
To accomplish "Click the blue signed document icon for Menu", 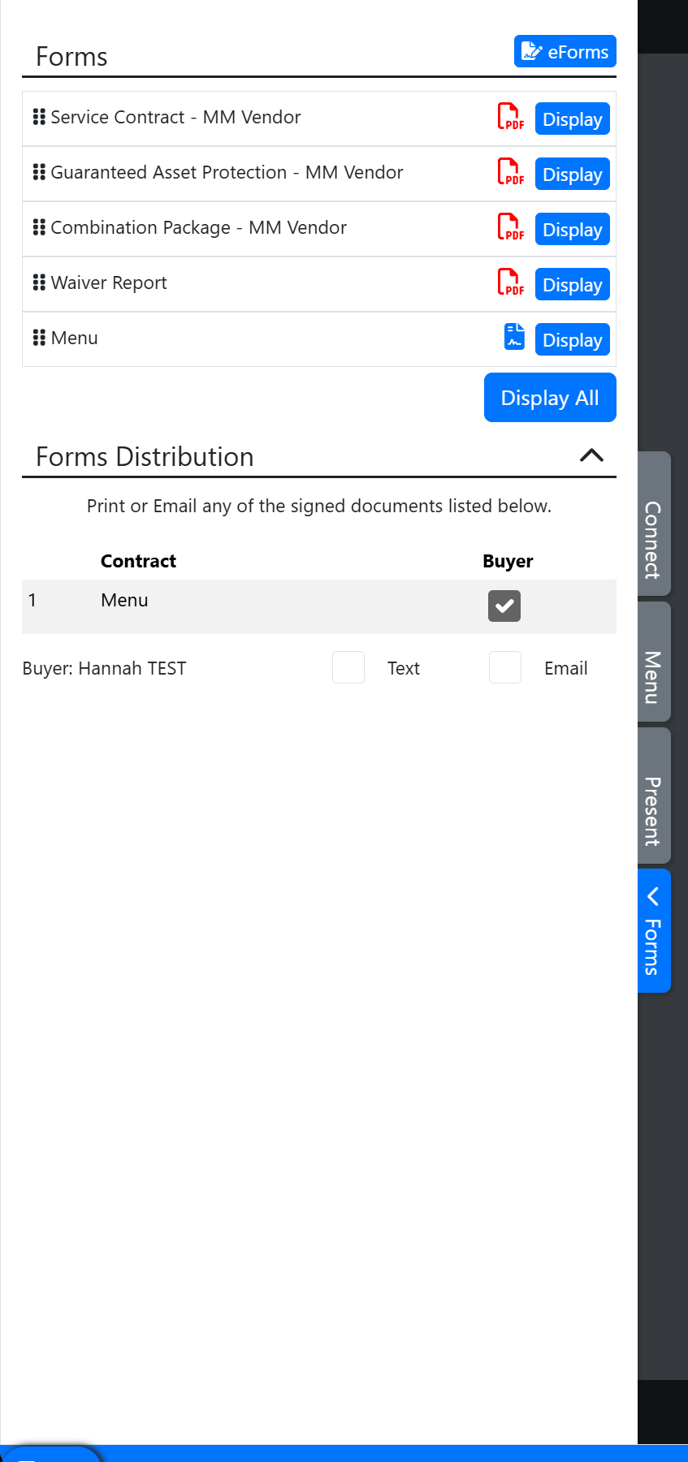I will point(514,337).
